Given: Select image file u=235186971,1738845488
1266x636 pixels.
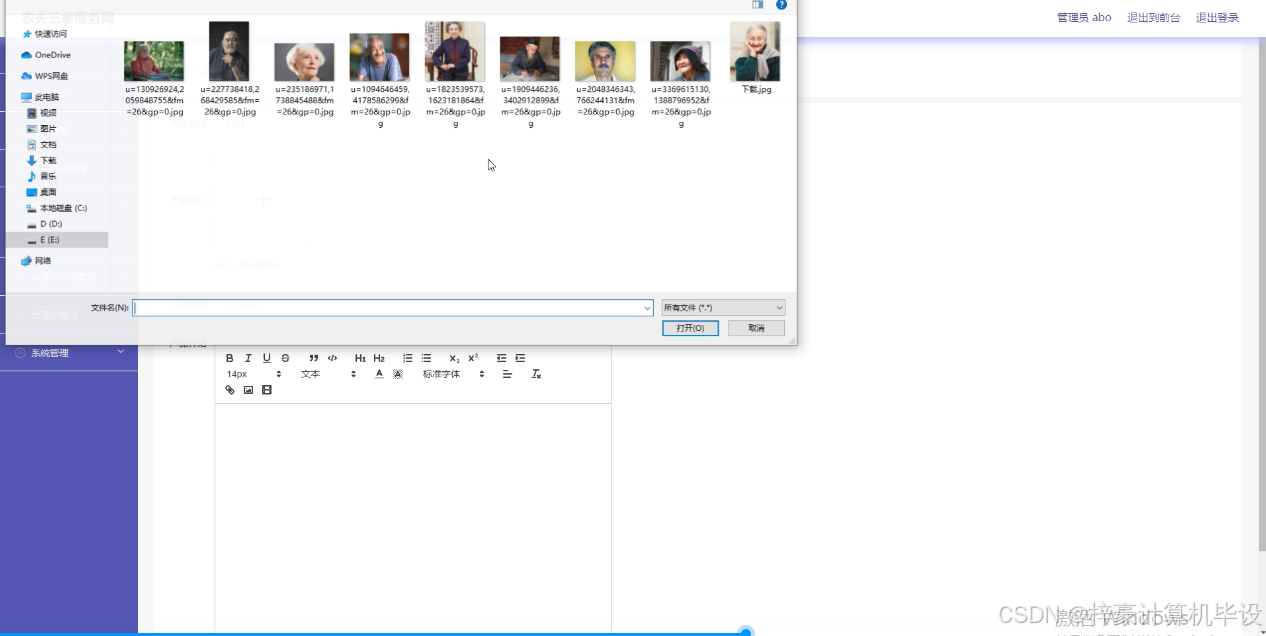Looking at the screenshot, I should 304,80.
